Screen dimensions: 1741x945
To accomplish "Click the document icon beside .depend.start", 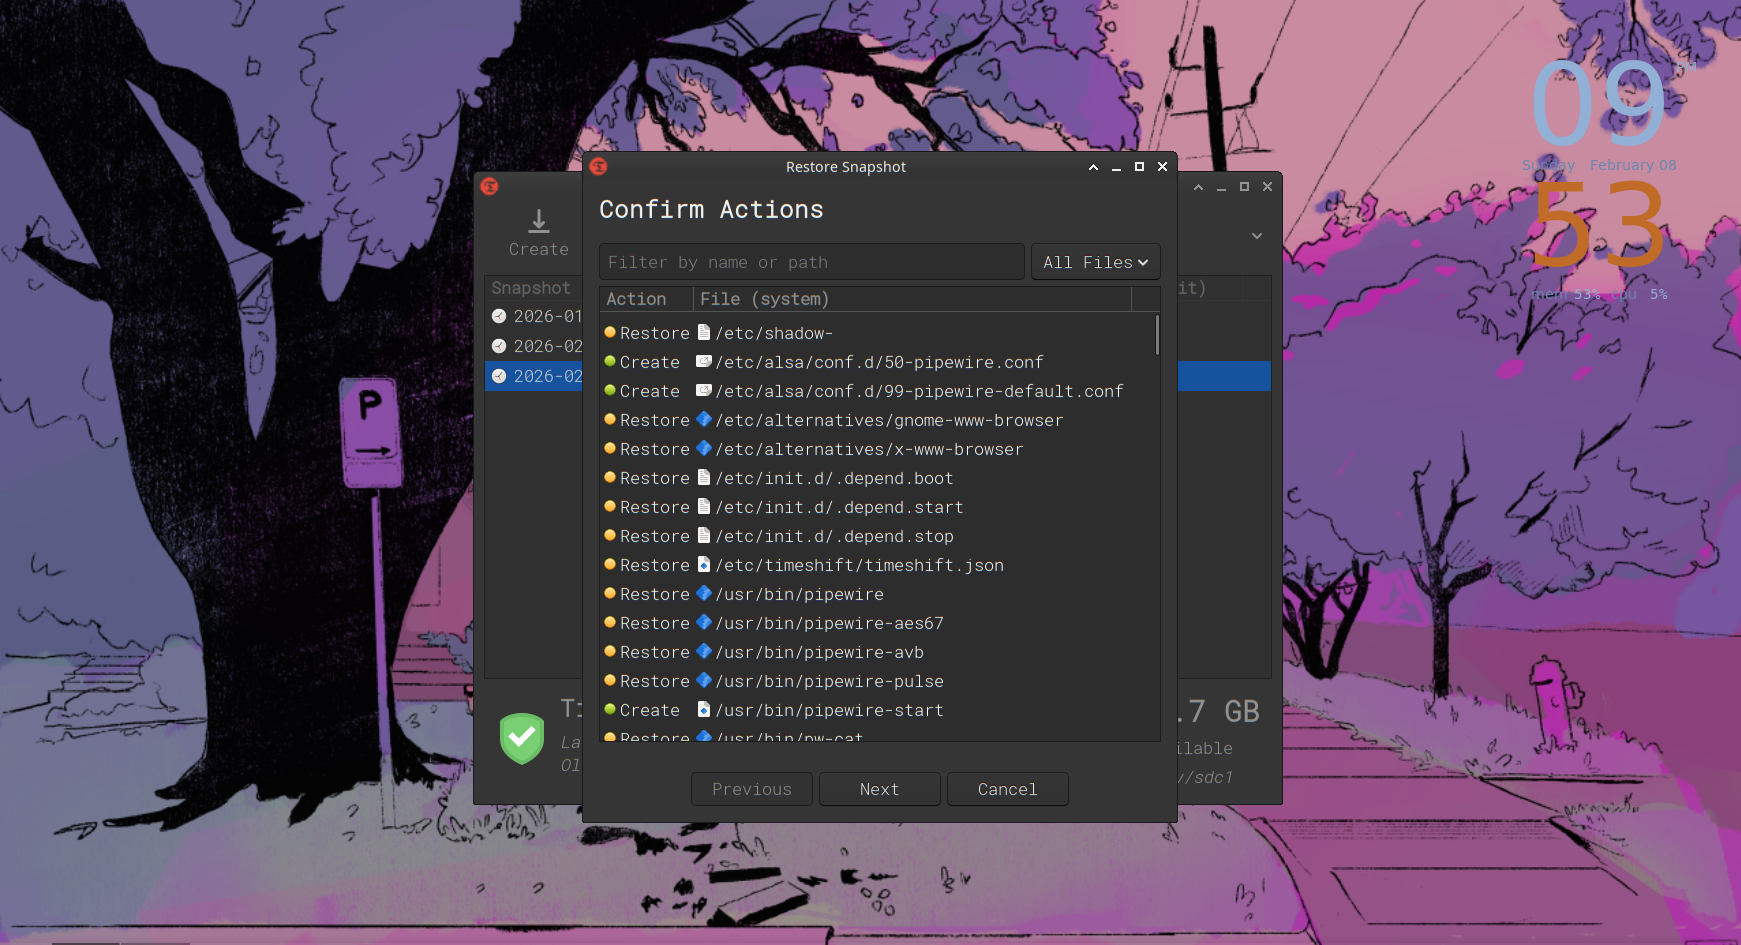I will coord(704,506).
